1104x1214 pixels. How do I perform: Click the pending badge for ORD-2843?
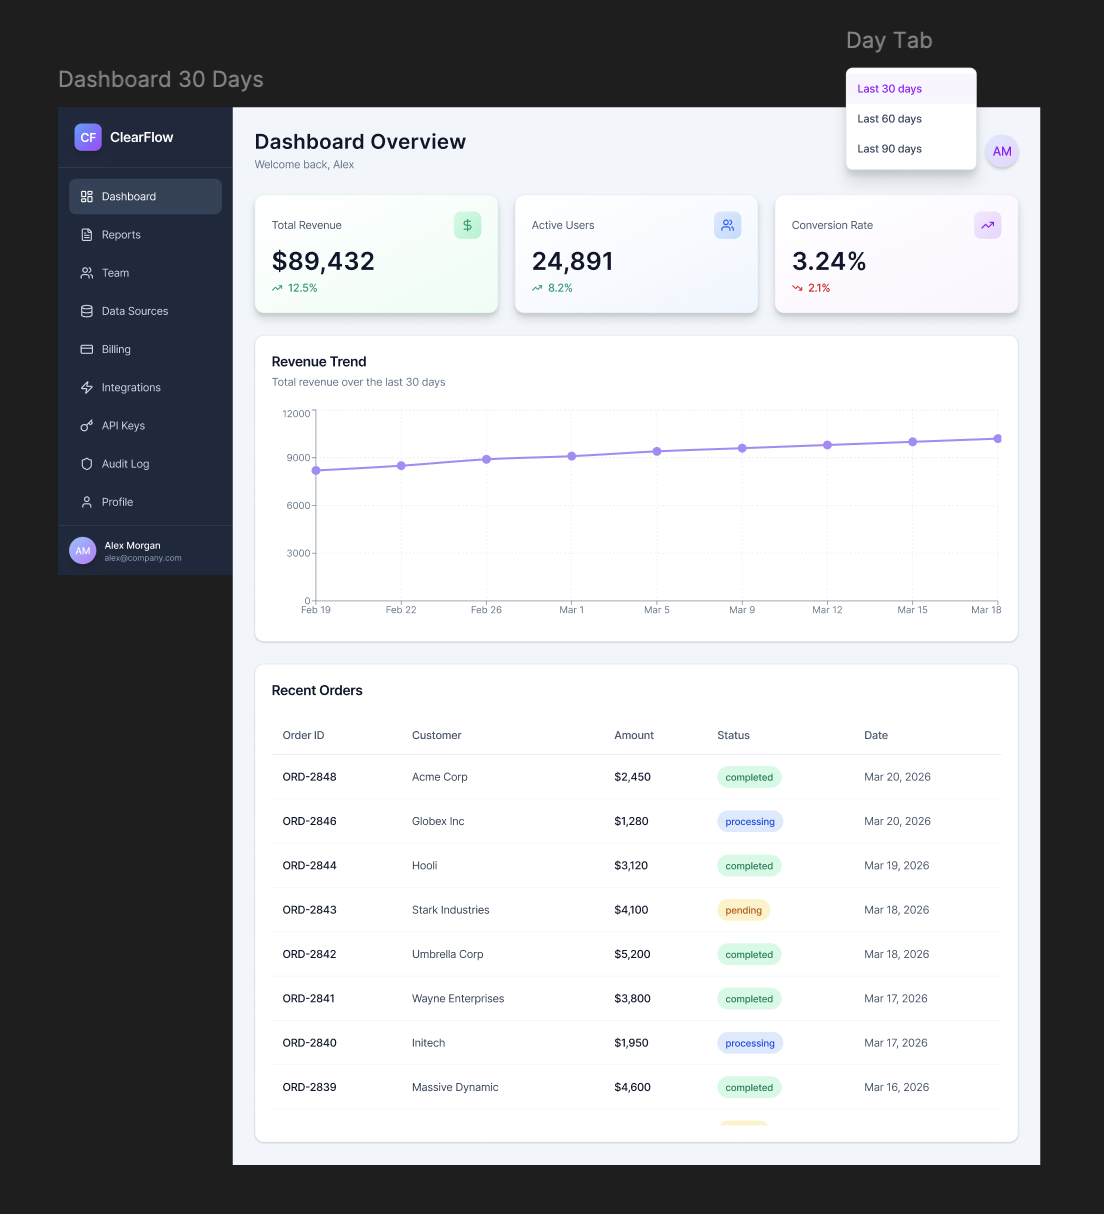click(x=743, y=910)
